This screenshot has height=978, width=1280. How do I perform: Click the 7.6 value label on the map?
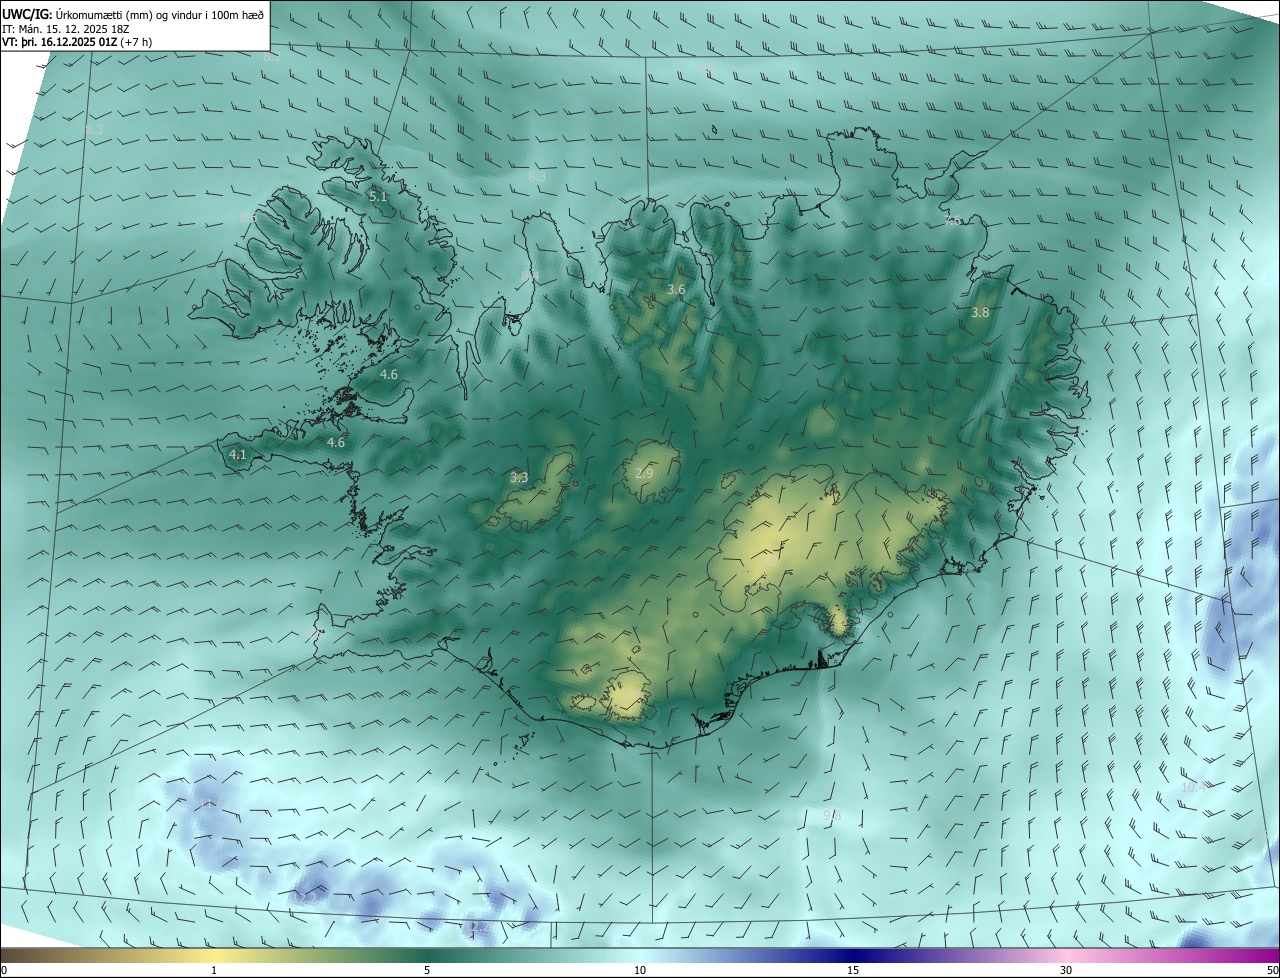[953, 220]
